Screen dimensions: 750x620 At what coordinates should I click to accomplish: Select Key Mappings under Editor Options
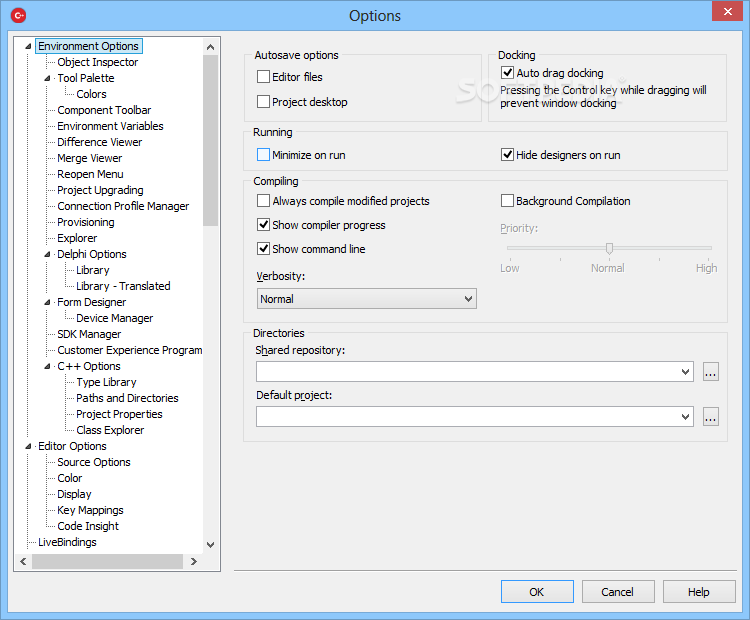(90, 510)
